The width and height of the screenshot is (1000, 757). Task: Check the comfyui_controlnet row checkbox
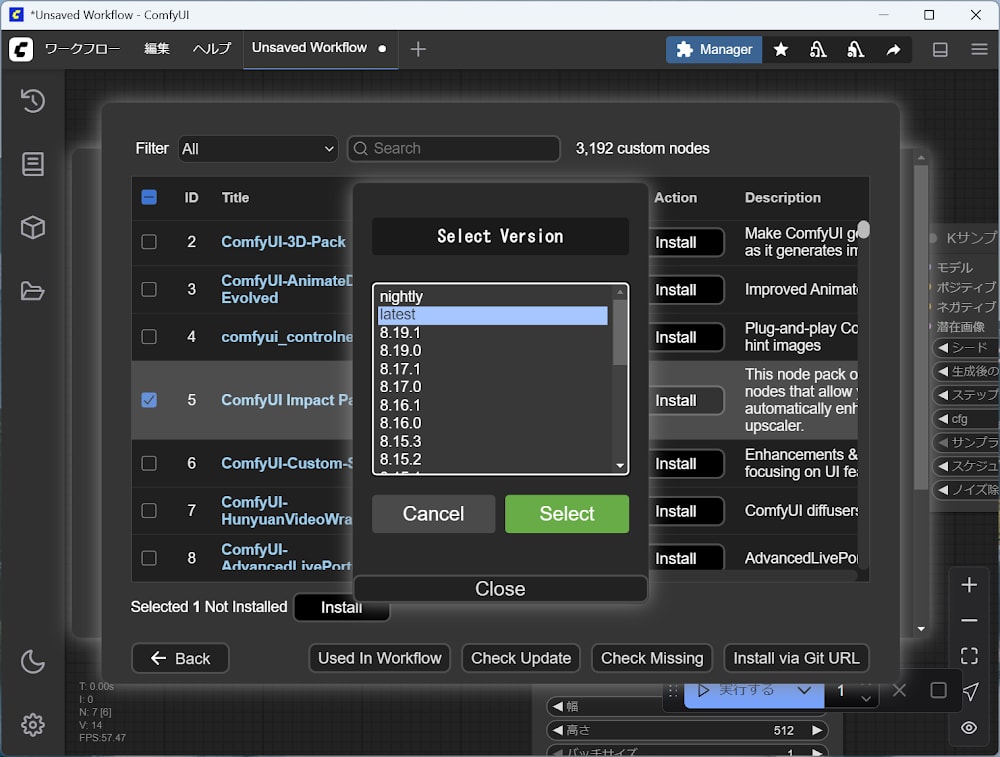pos(149,336)
